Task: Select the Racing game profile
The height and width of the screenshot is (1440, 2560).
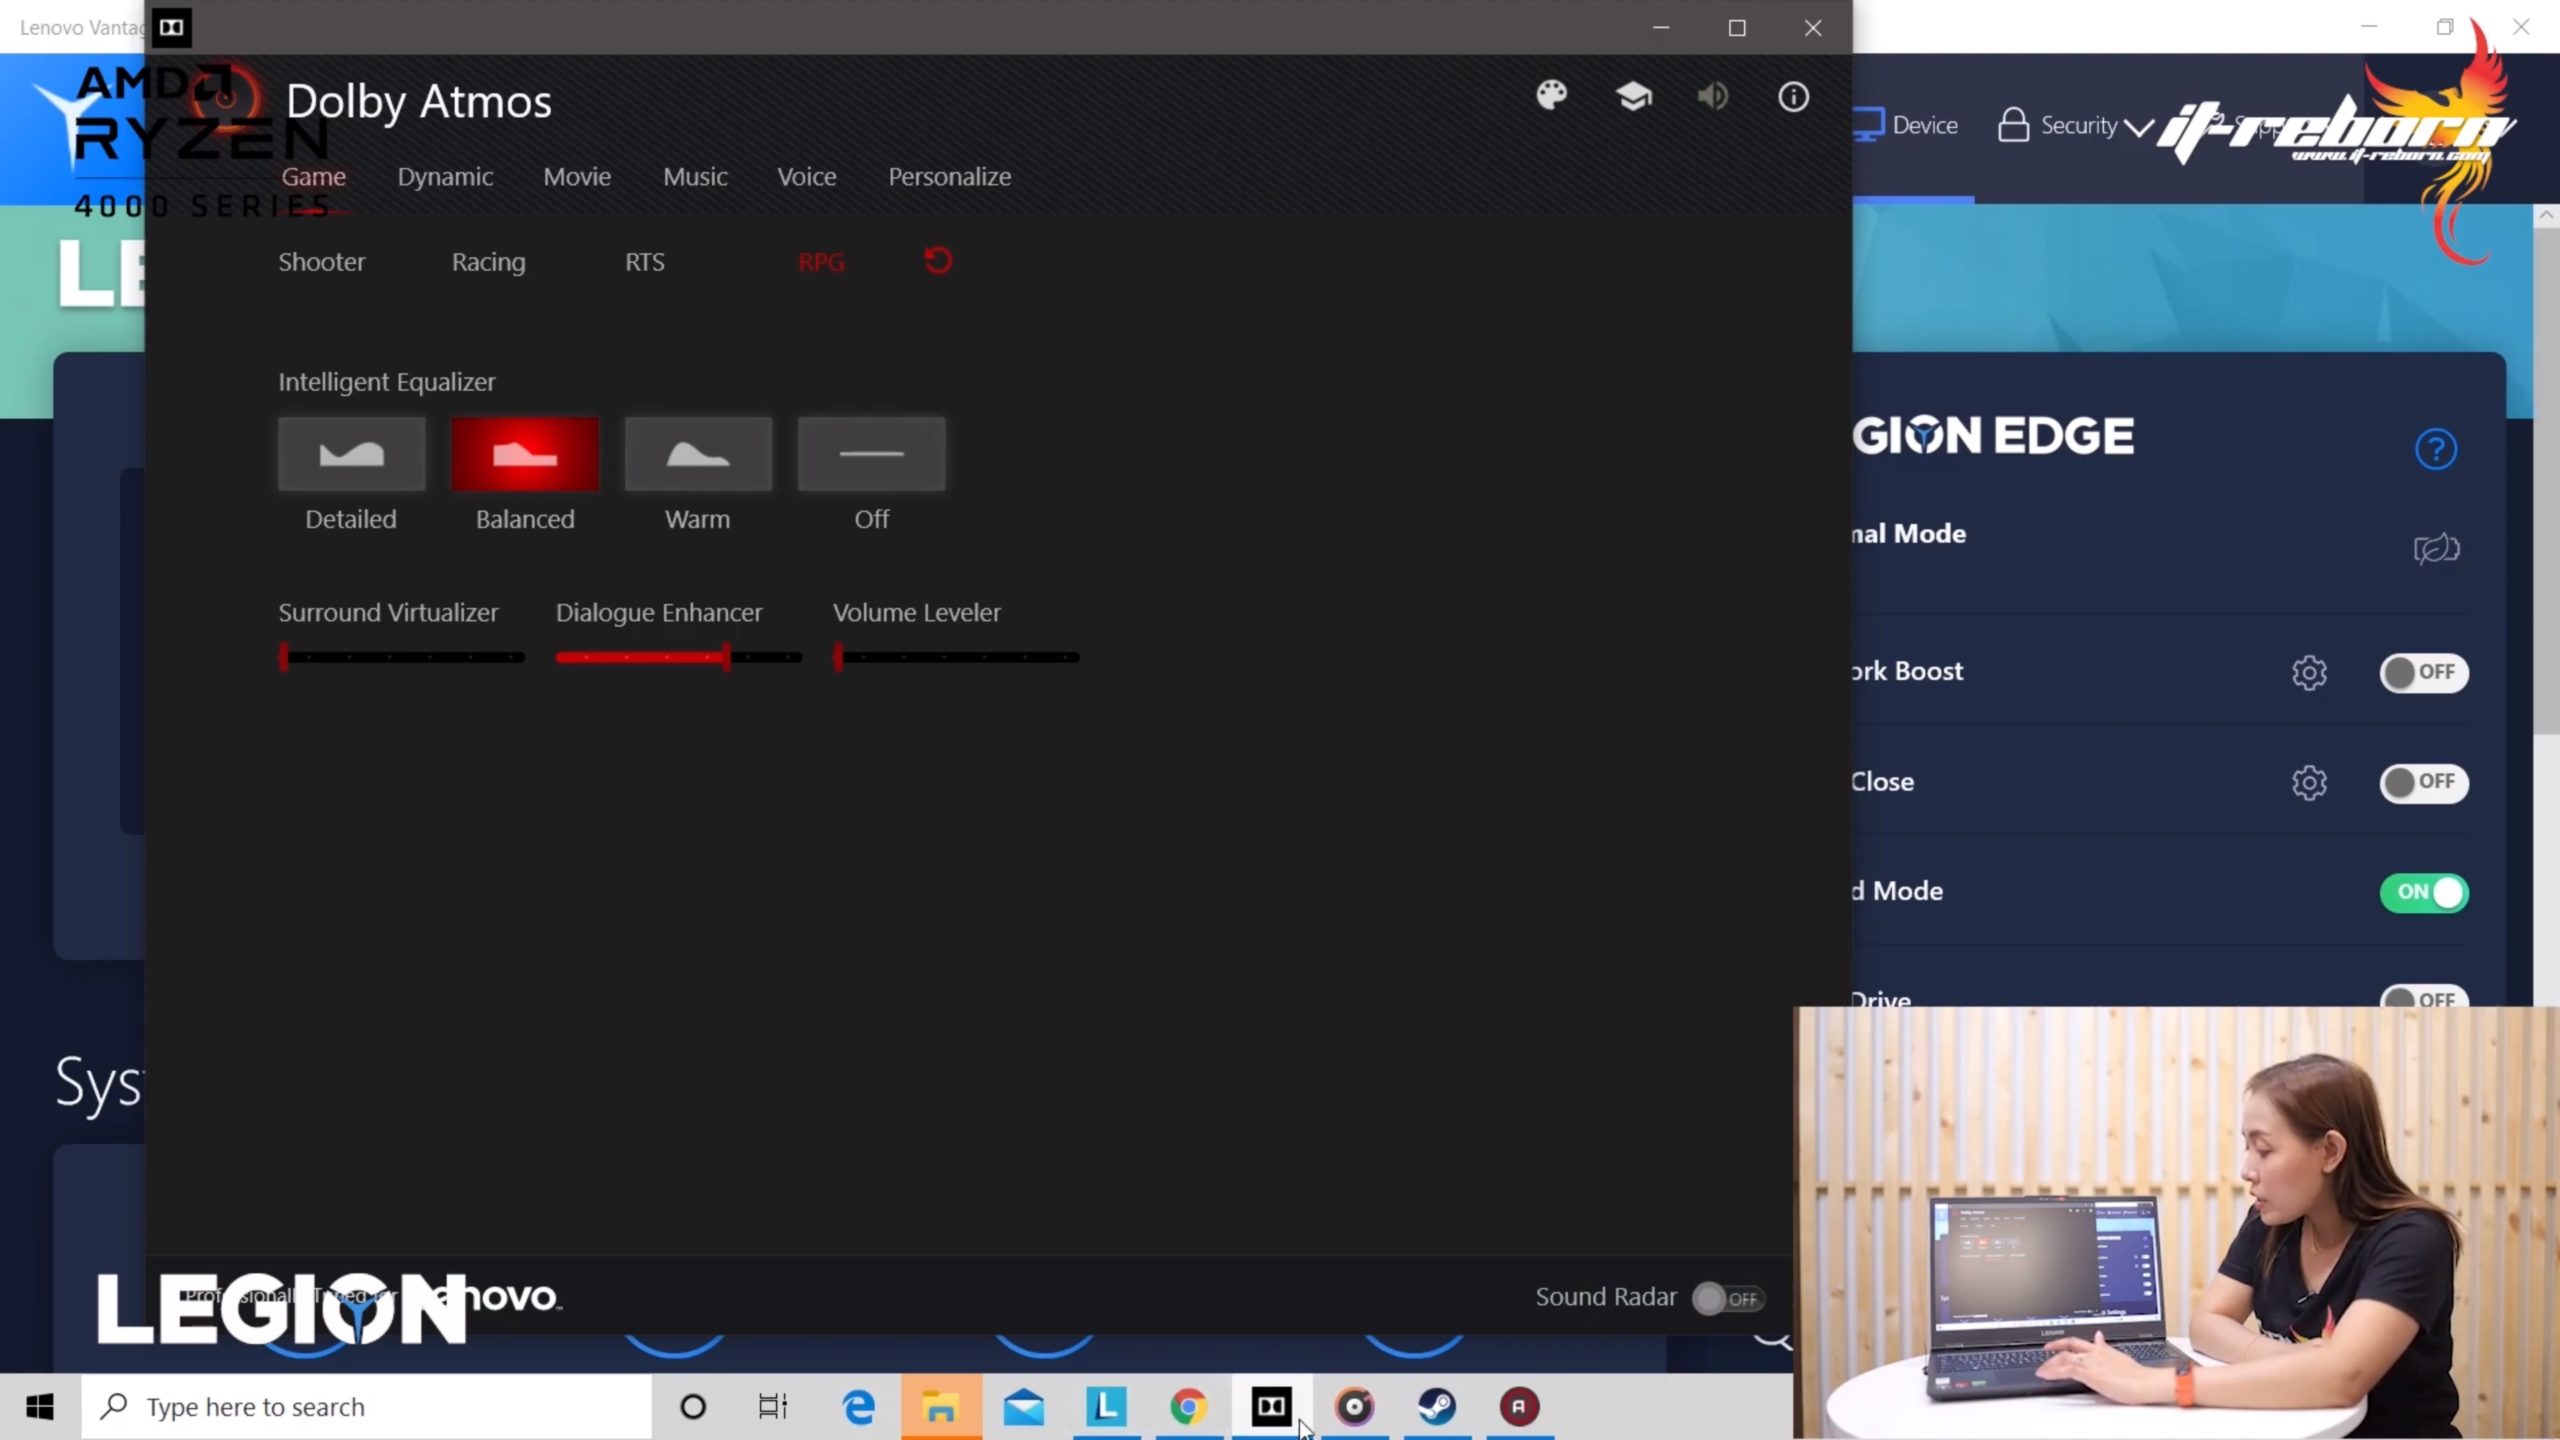Action: [488, 262]
